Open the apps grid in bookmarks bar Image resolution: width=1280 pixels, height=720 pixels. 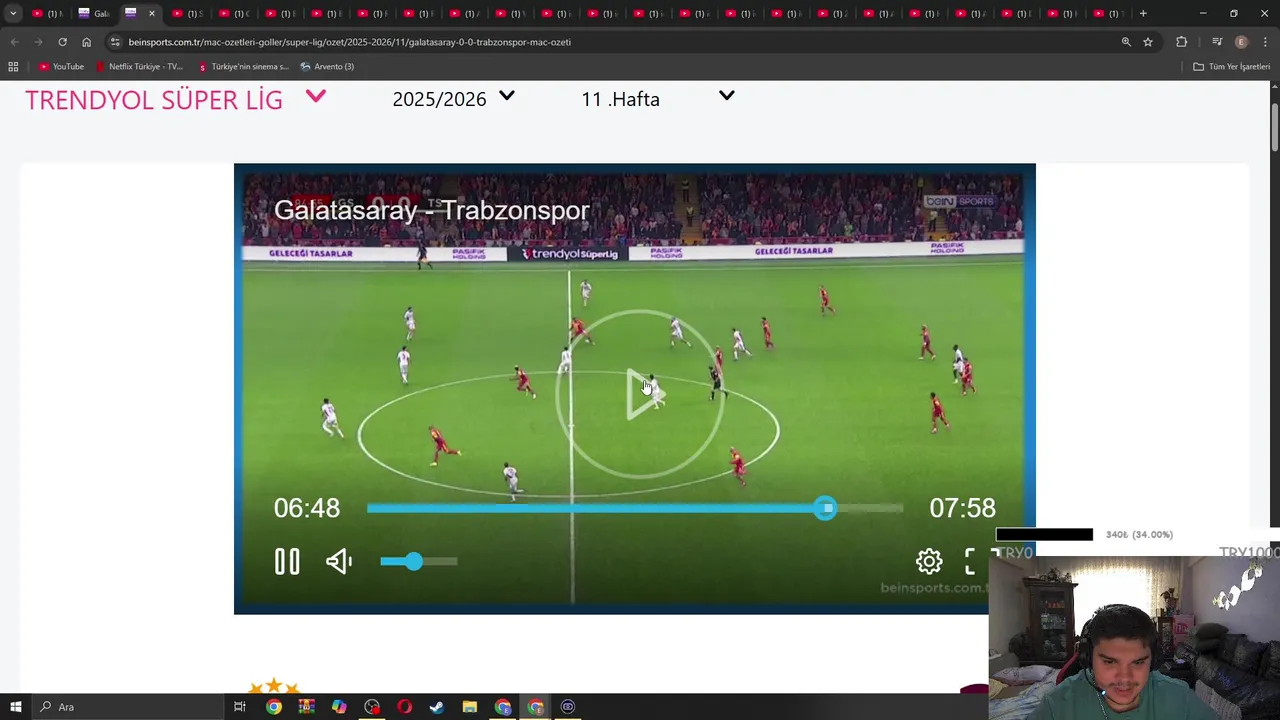point(13,66)
